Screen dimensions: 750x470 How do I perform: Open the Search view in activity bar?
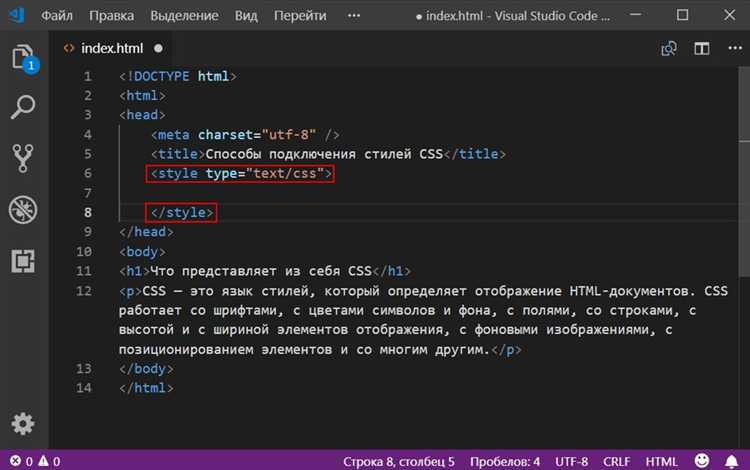coord(23,106)
